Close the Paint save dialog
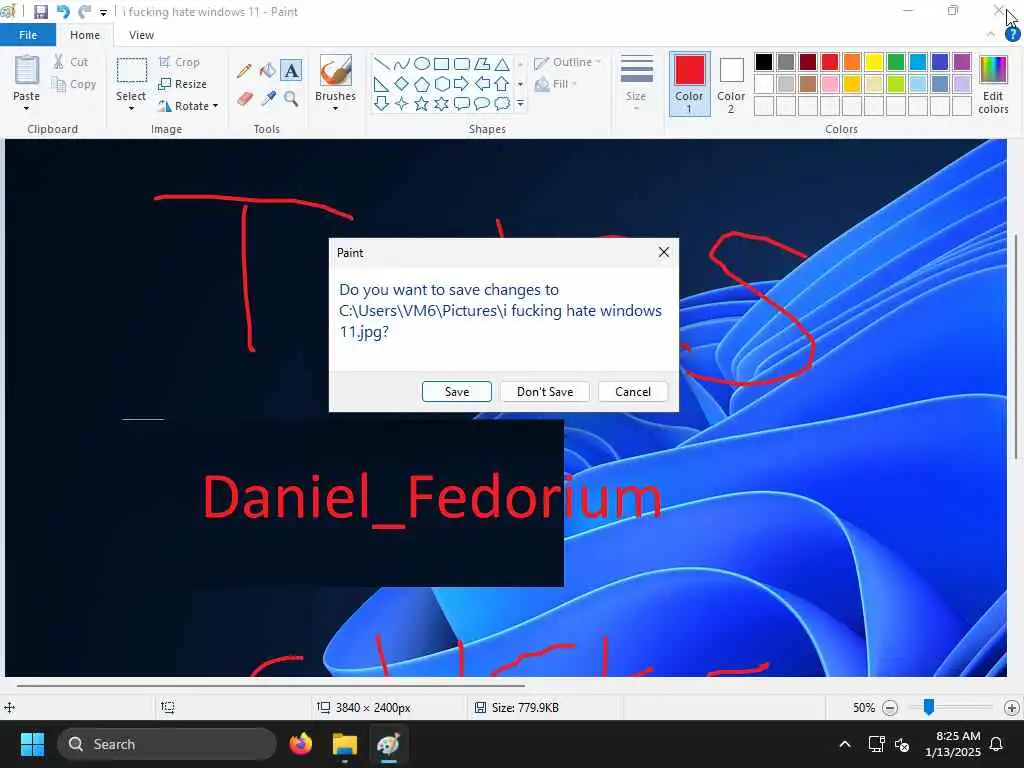This screenshot has height=768, width=1024. [664, 252]
